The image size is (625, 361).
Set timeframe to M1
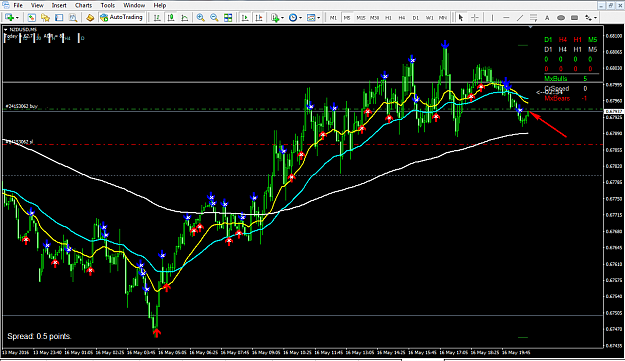(x=333, y=18)
